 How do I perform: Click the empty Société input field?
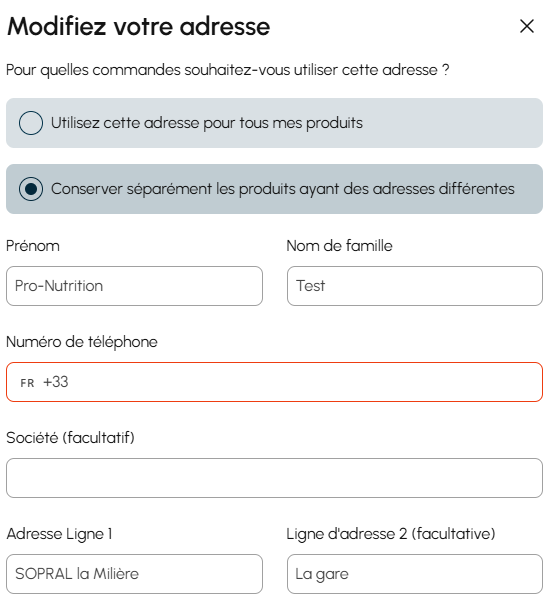(274, 478)
